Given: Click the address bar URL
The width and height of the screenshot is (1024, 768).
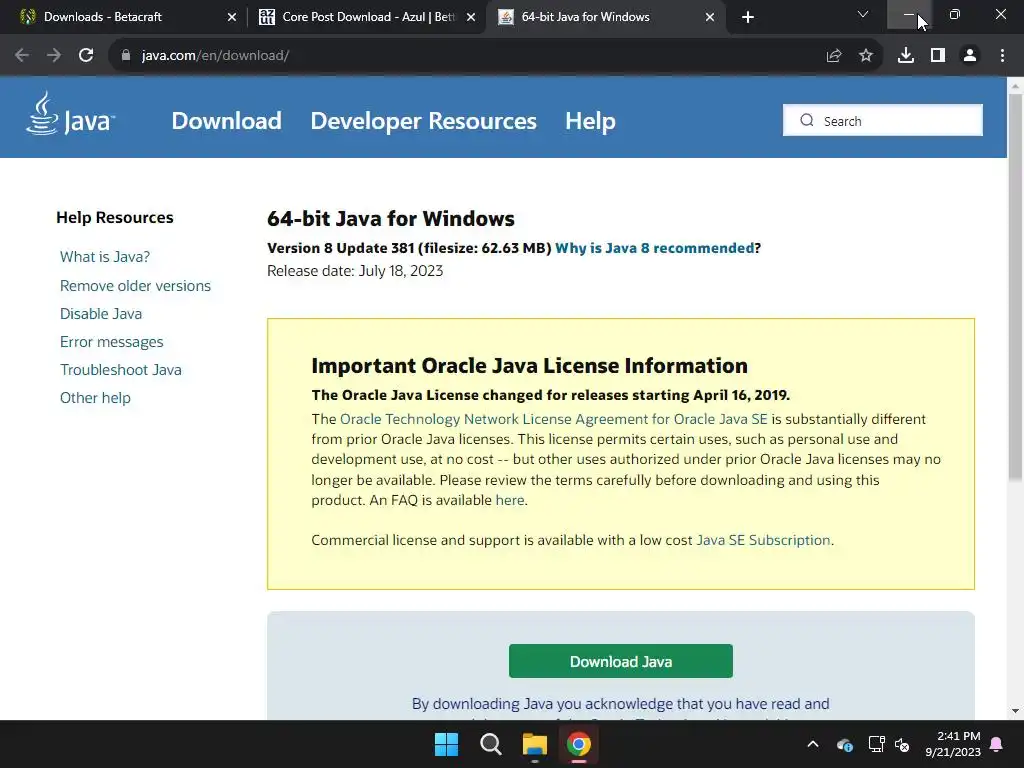Looking at the screenshot, I should (215, 56).
